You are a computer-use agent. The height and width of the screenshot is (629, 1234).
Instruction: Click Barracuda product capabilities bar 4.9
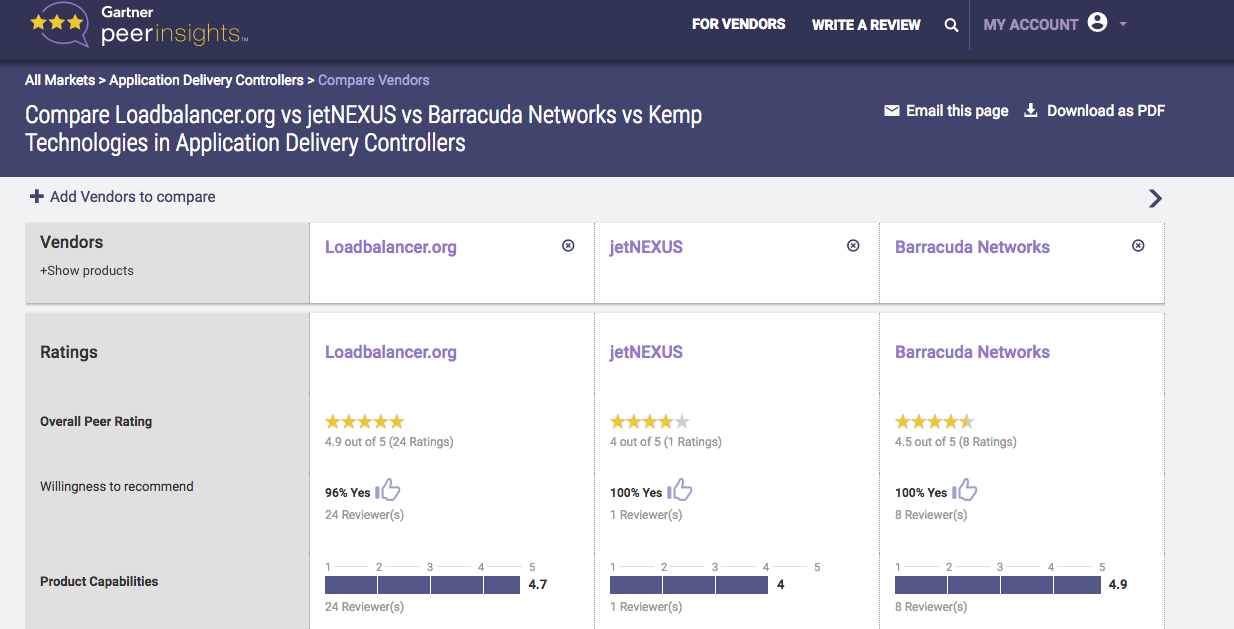[x=998, y=585]
